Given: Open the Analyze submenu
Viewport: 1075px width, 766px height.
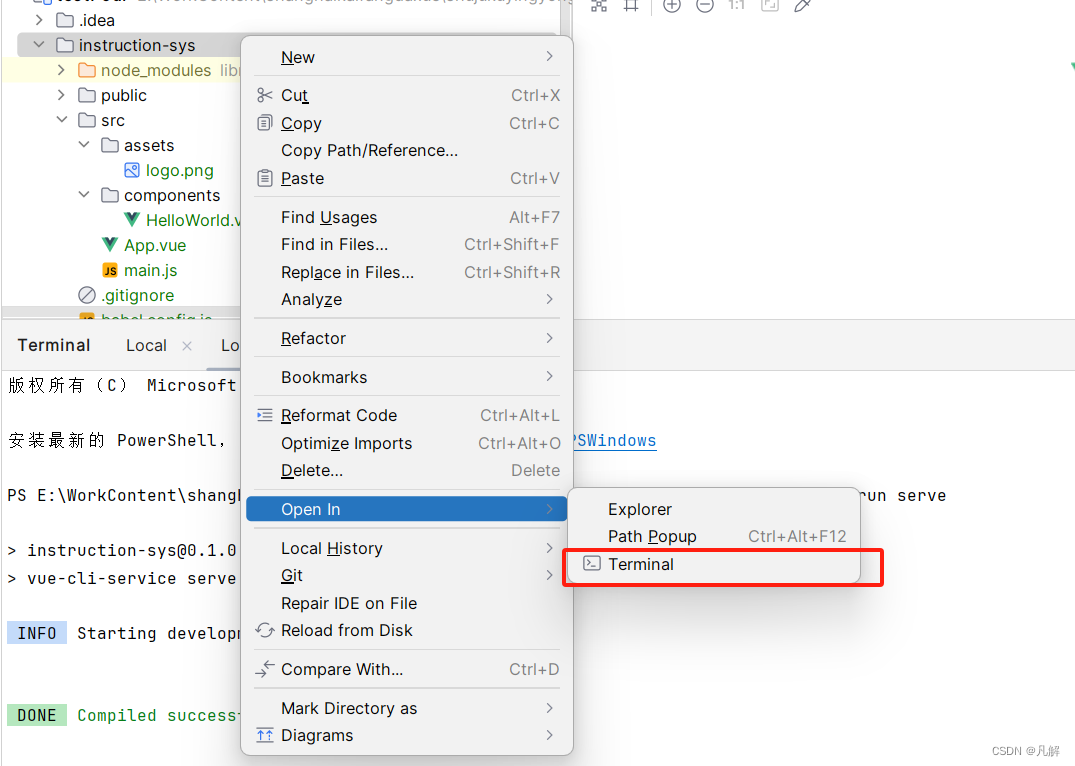Looking at the screenshot, I should click(407, 300).
